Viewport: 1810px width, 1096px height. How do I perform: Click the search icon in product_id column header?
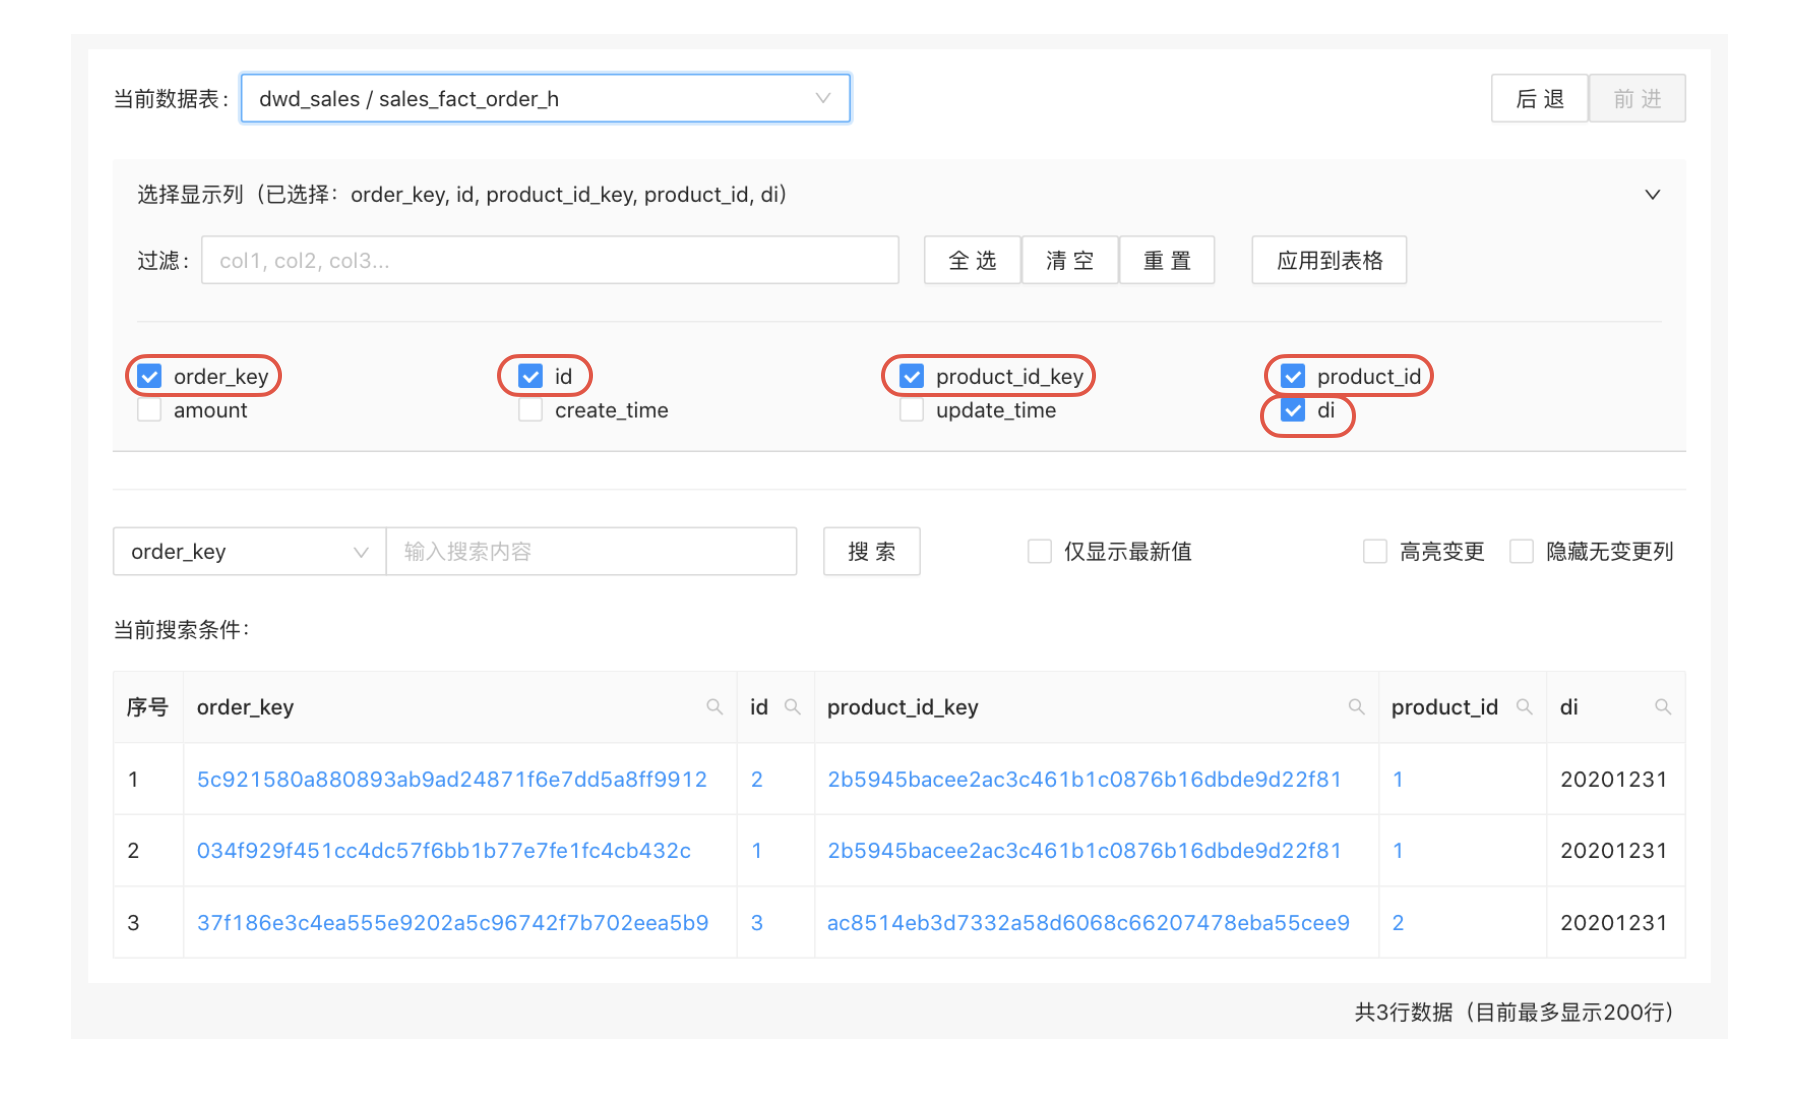(x=1523, y=707)
